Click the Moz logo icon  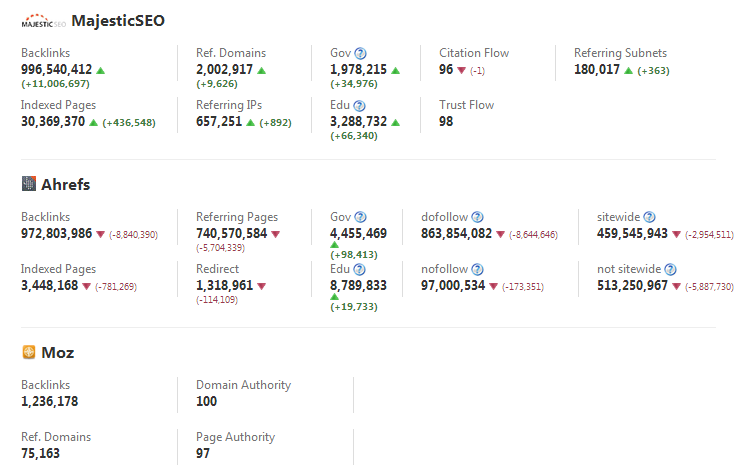pyautogui.click(x=28, y=352)
